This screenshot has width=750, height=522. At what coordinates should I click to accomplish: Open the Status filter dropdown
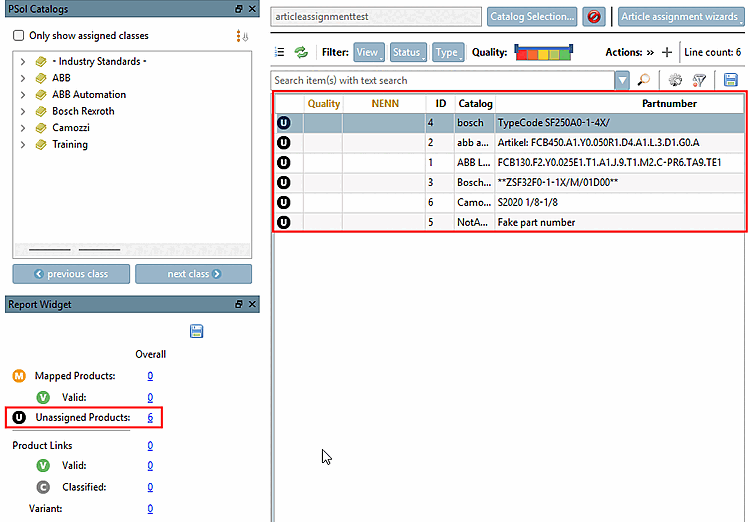tap(408, 52)
